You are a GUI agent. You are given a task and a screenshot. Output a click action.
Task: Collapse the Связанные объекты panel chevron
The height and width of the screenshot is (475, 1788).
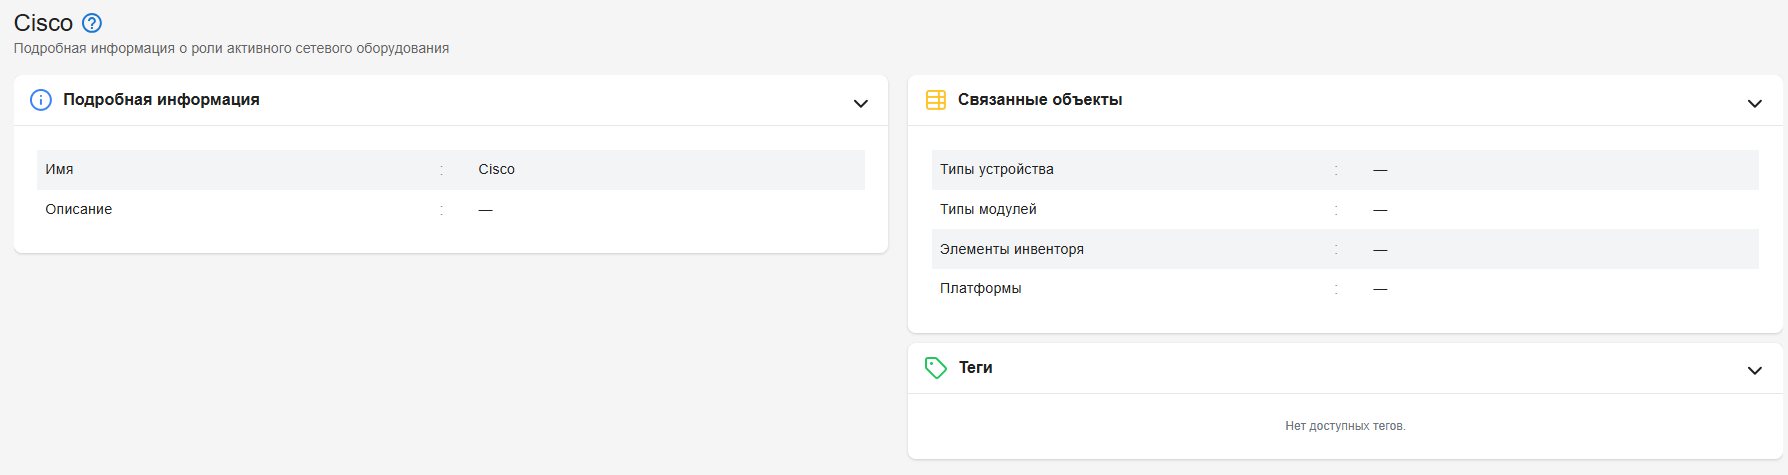(x=1754, y=103)
